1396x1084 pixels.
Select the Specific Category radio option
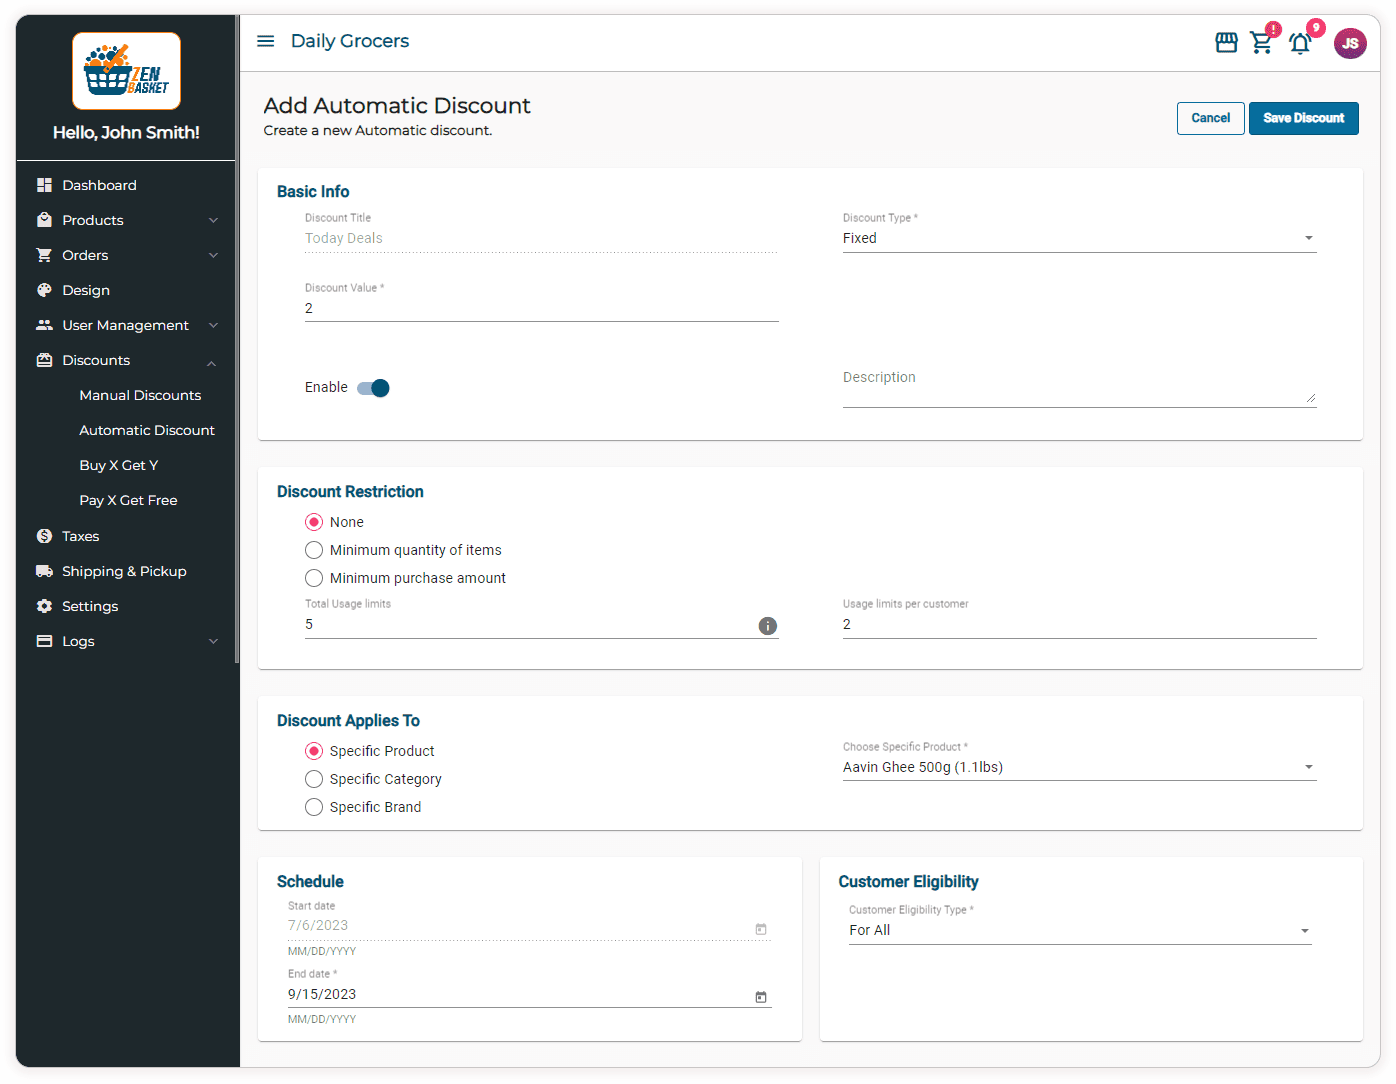[x=314, y=779]
